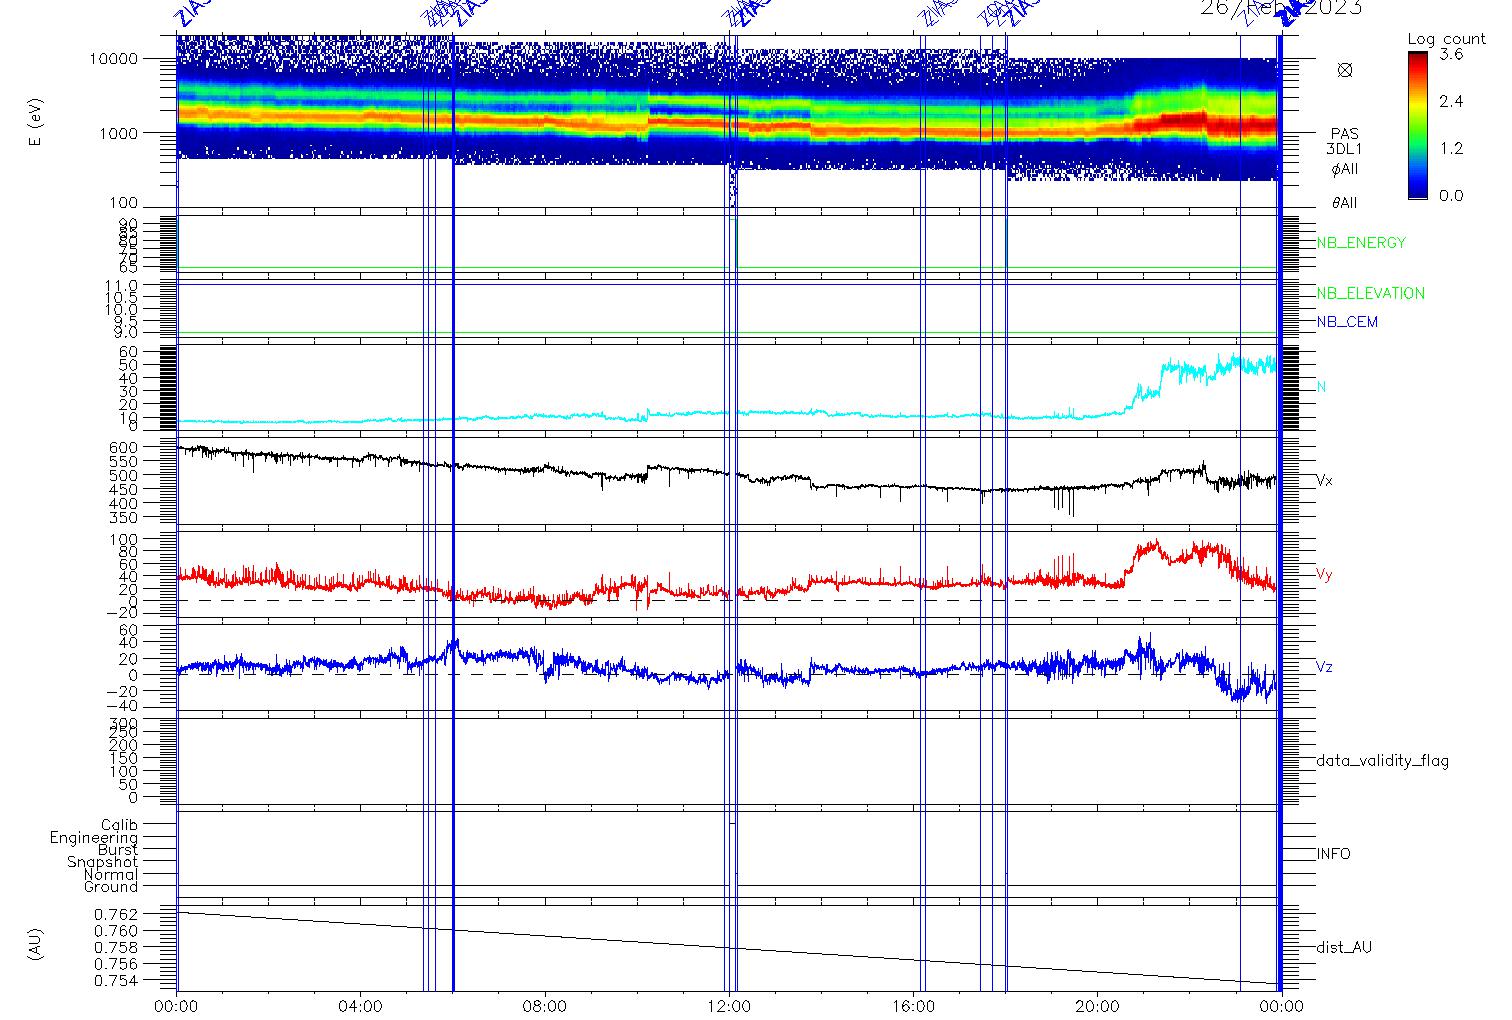Image resolution: width=1512 pixels, height=1020 pixels.
Task: Select the green NB_ENERGY label
Action: [1361, 243]
